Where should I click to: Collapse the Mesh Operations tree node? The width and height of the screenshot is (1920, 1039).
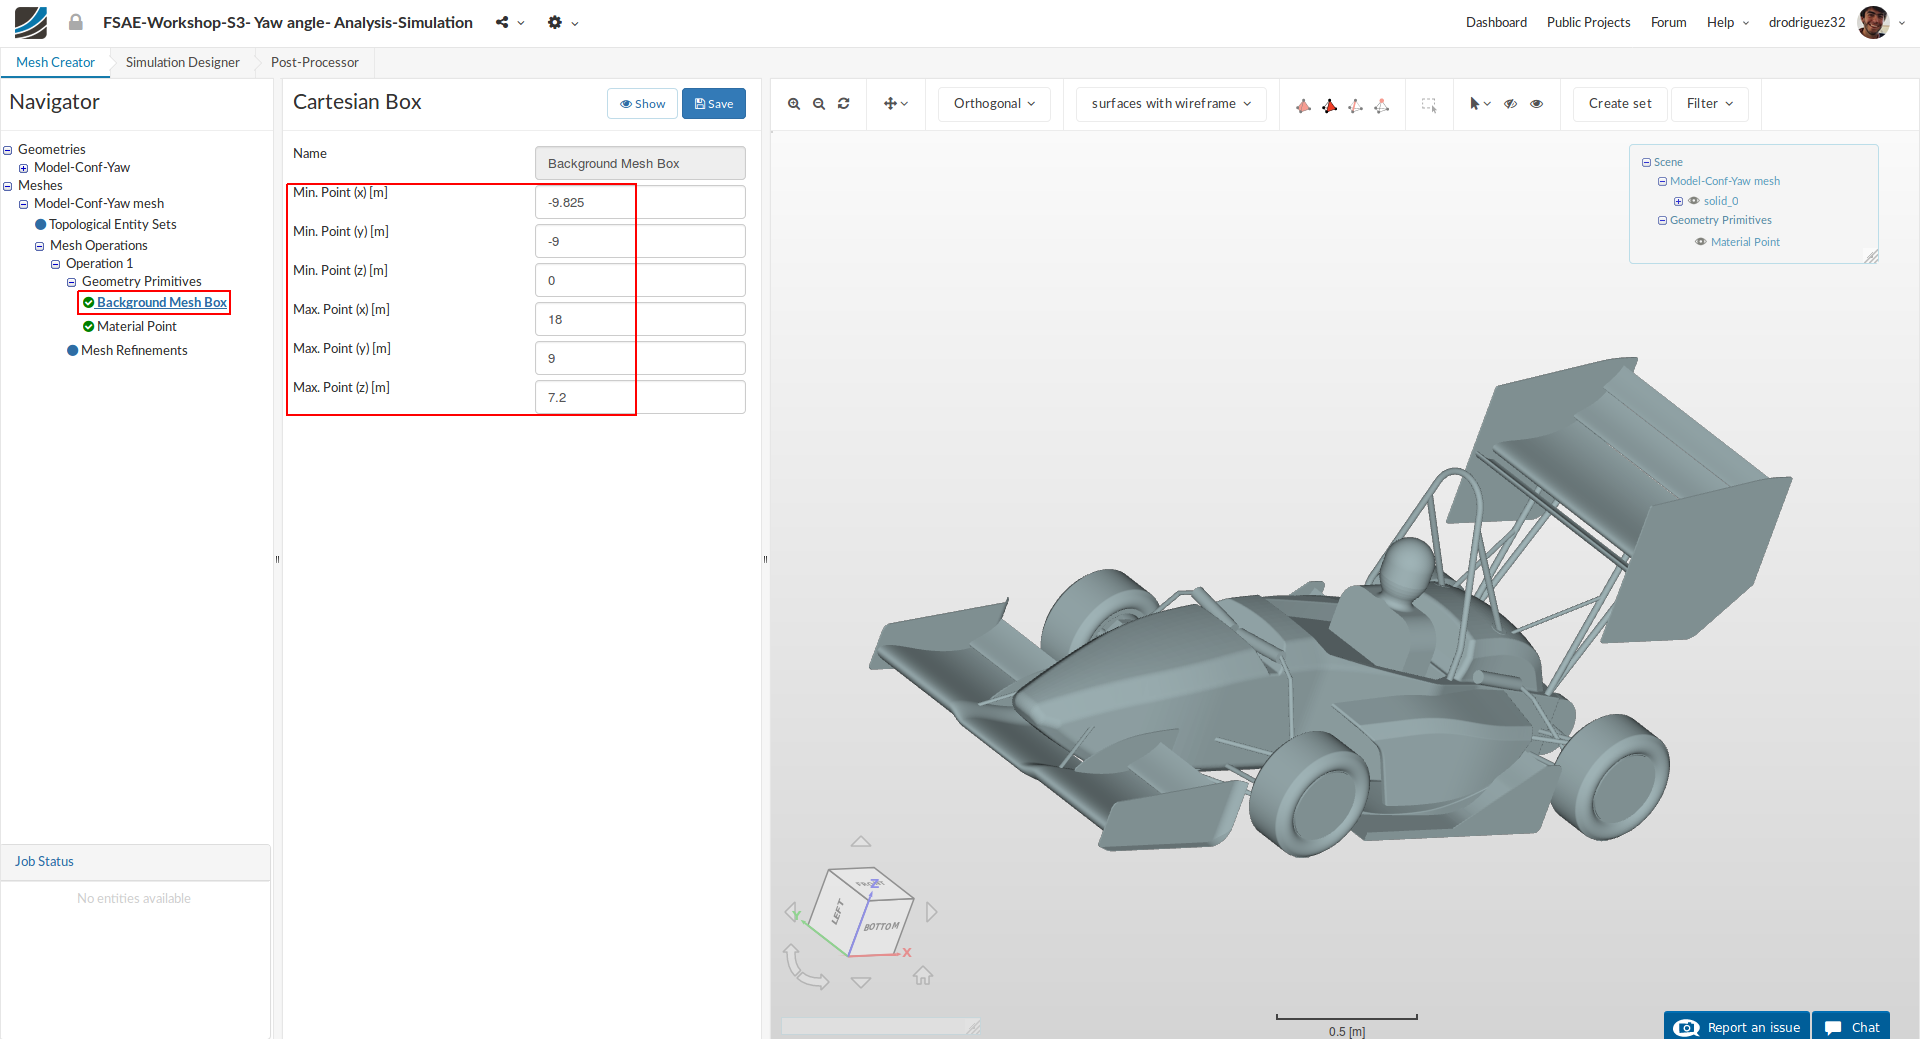click(x=40, y=246)
